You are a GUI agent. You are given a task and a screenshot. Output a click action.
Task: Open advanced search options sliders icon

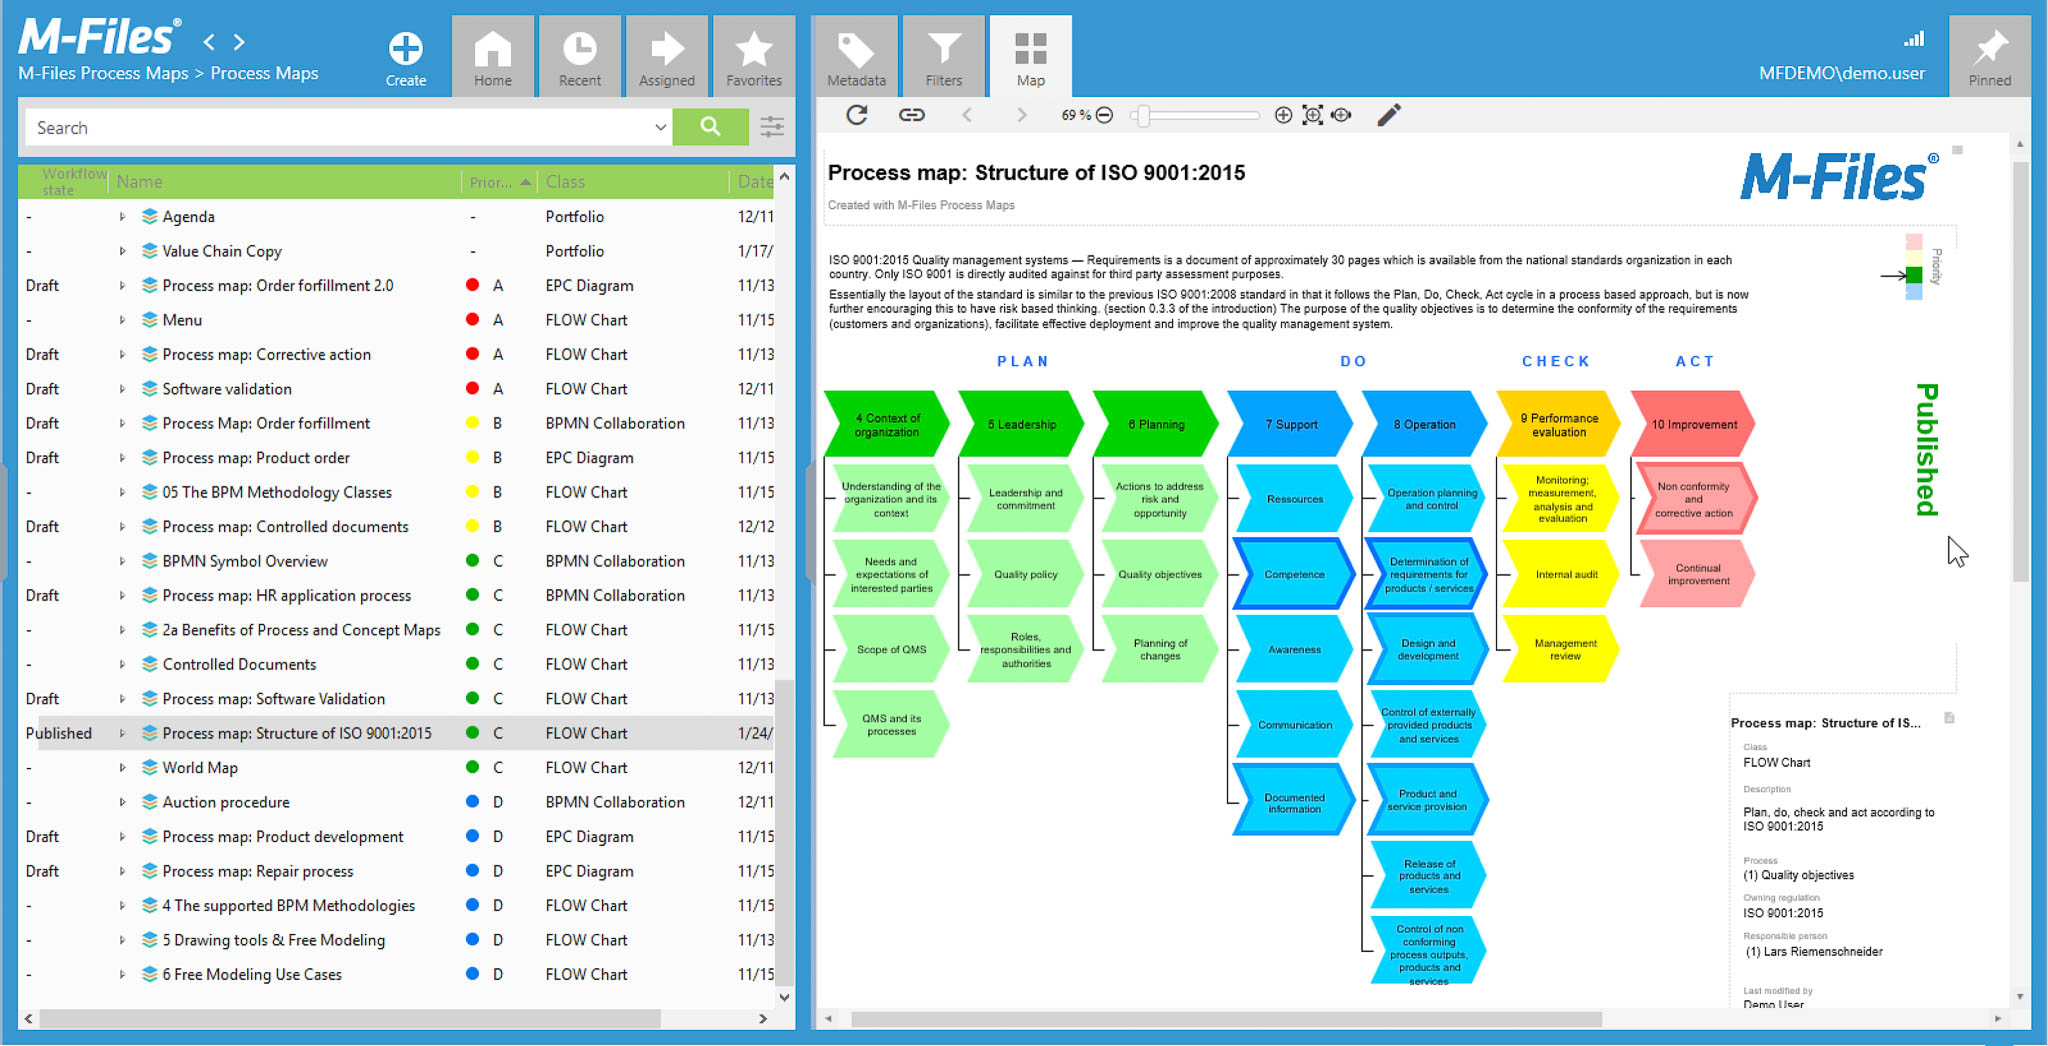click(772, 127)
